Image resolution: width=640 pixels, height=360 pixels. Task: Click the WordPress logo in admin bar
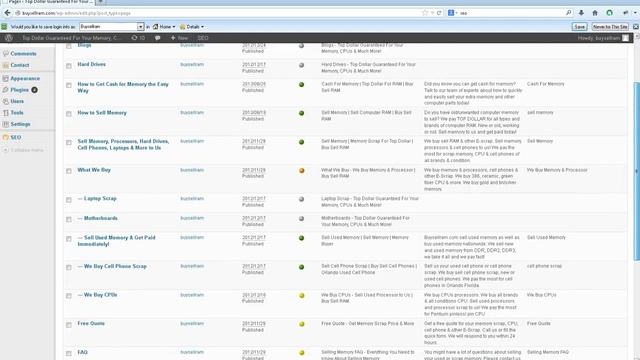point(9,38)
